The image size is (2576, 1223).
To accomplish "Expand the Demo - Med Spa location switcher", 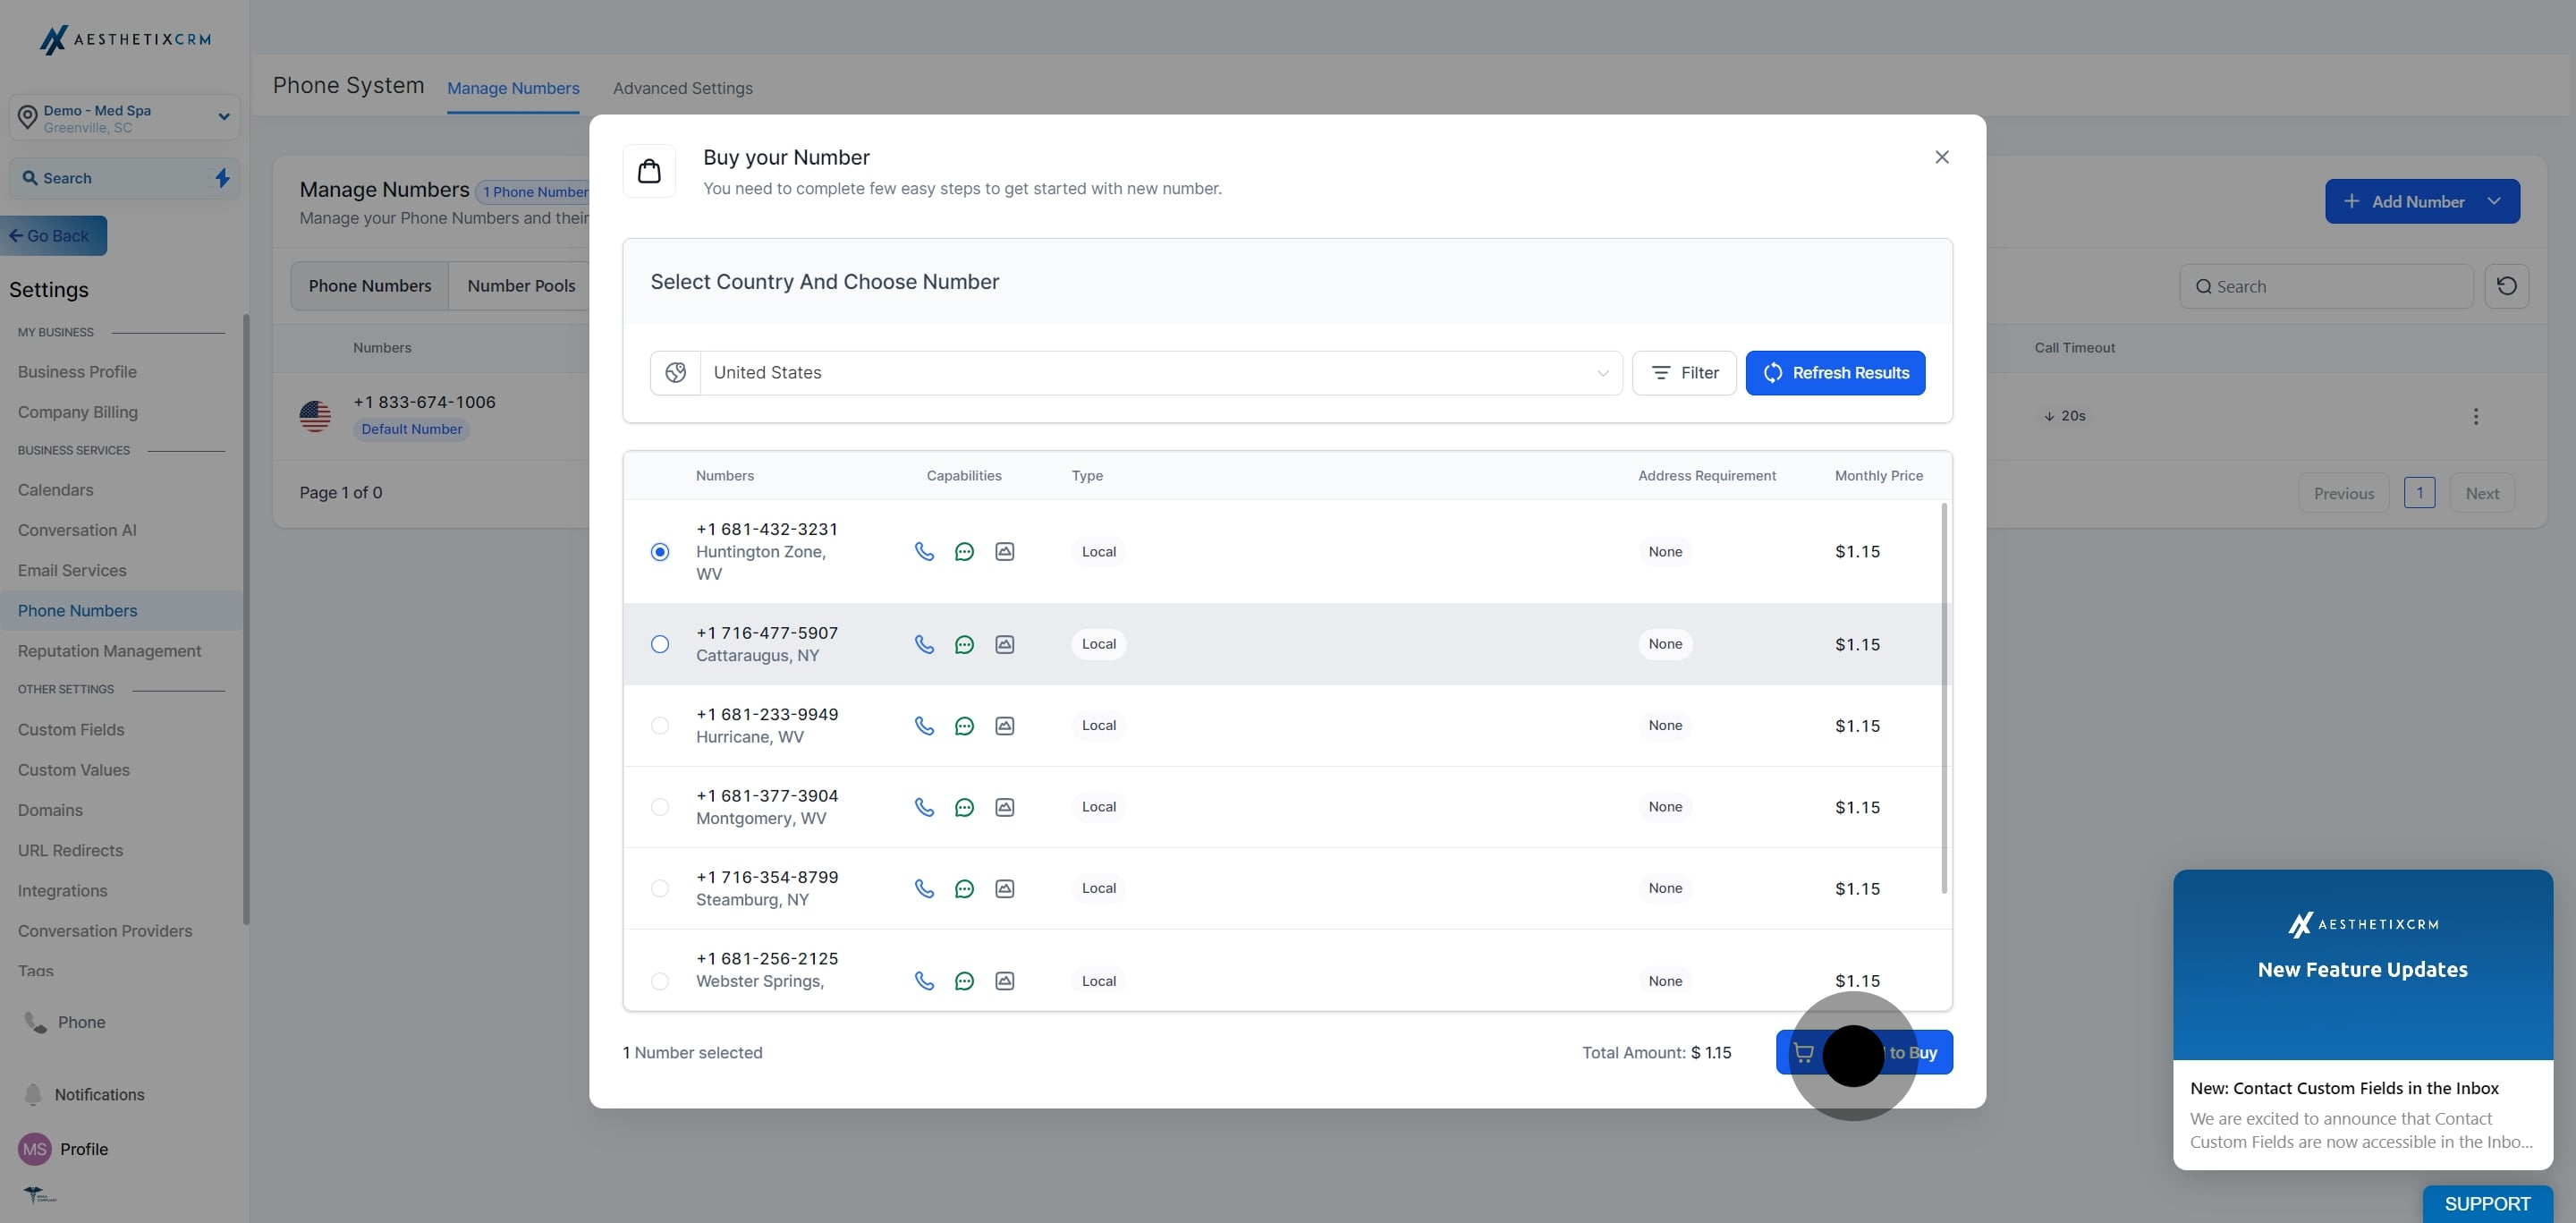I will [224, 117].
